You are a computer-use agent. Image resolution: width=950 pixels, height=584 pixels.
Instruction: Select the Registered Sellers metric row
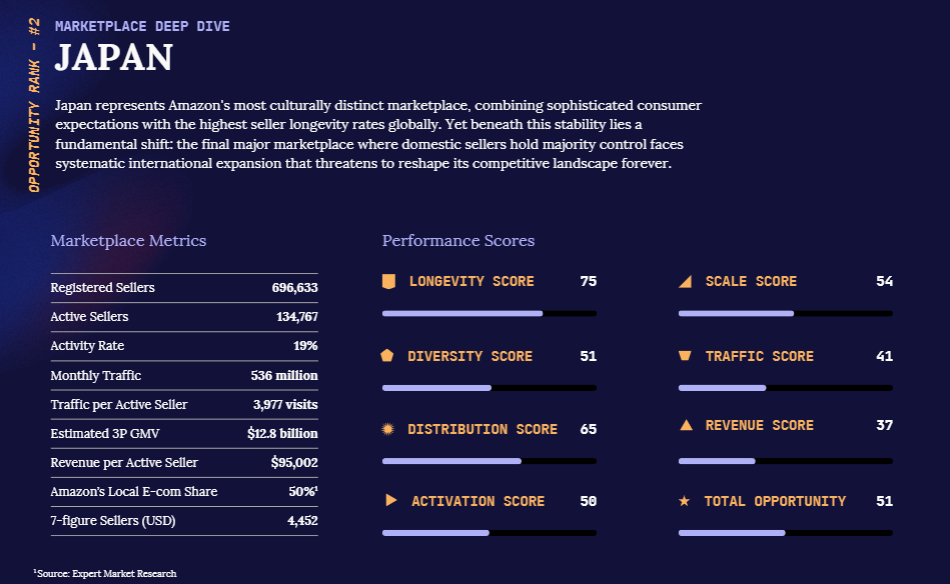tap(184, 288)
